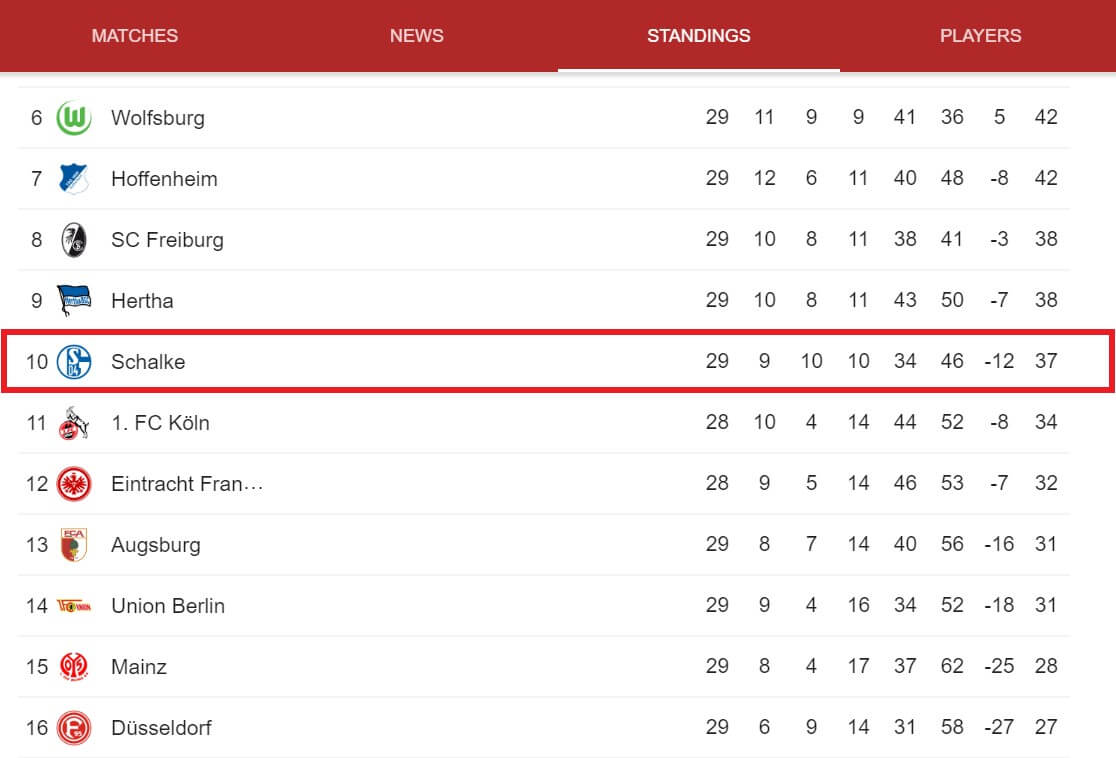Click Schalke's 37 points value
Screen dimensions: 1116x758
point(1046,361)
